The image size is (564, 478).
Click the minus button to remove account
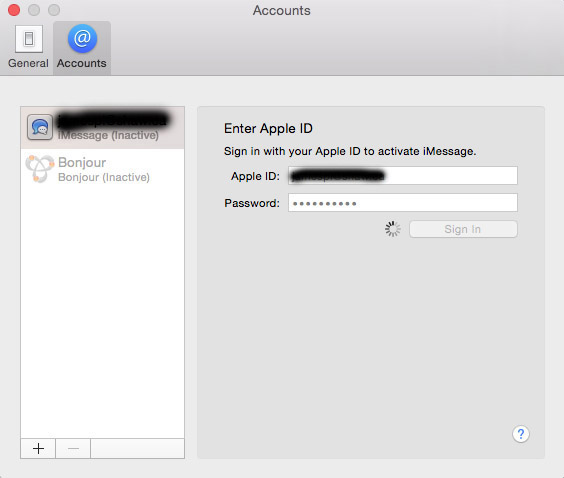point(73,449)
